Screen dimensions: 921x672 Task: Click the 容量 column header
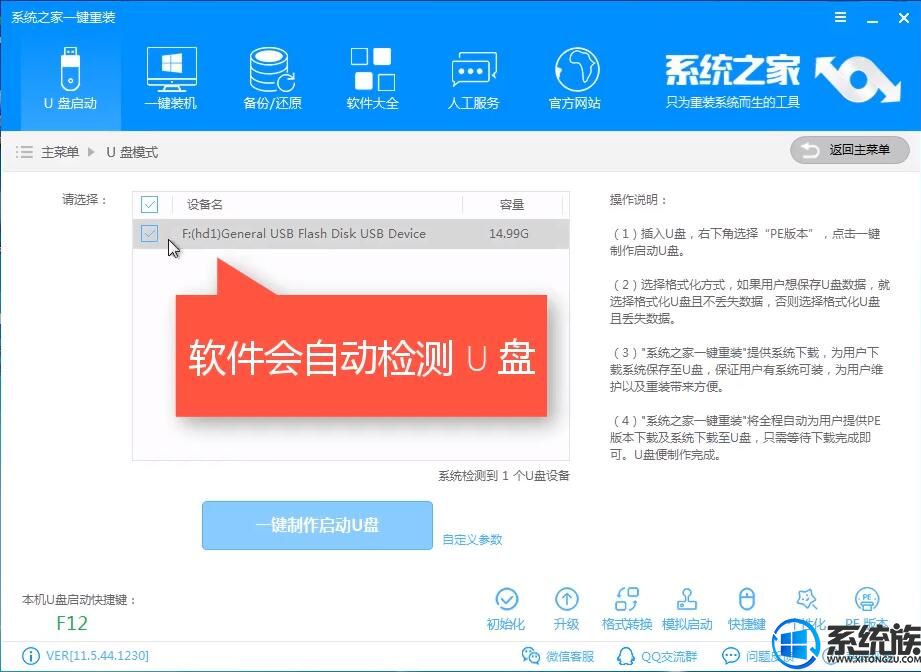point(512,204)
